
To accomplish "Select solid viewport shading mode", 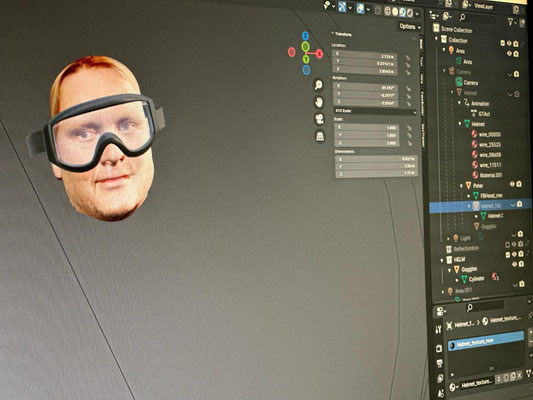I will click(395, 12).
